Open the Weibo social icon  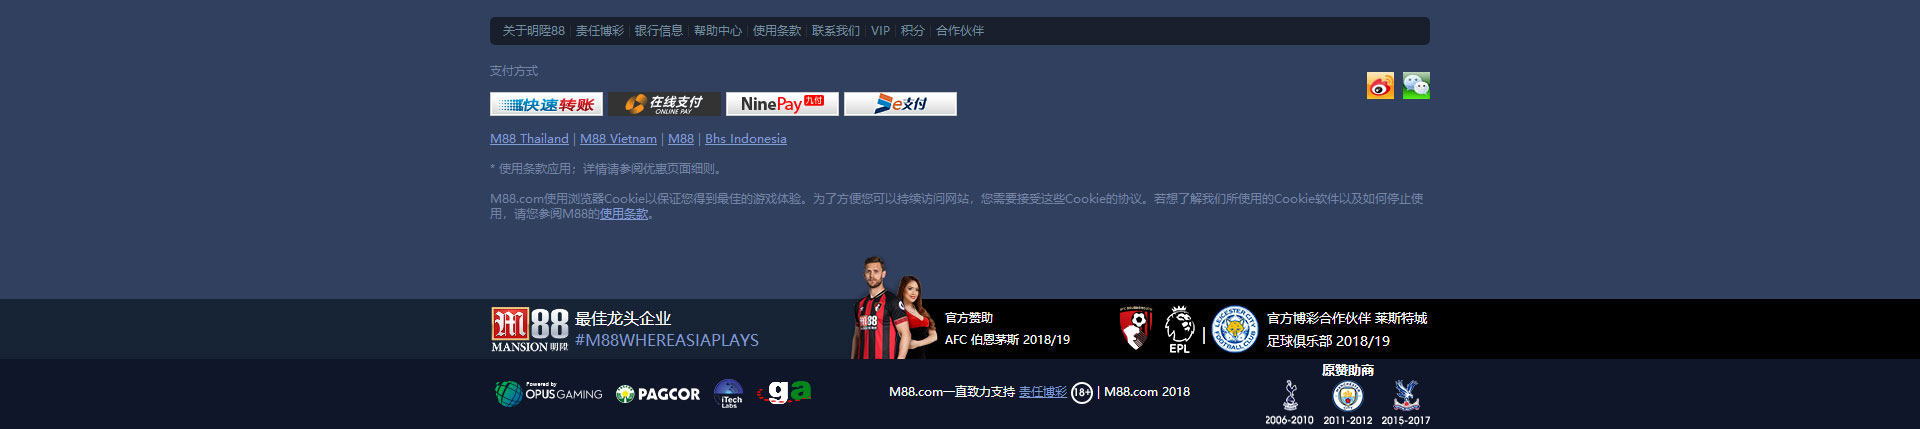tap(1380, 86)
